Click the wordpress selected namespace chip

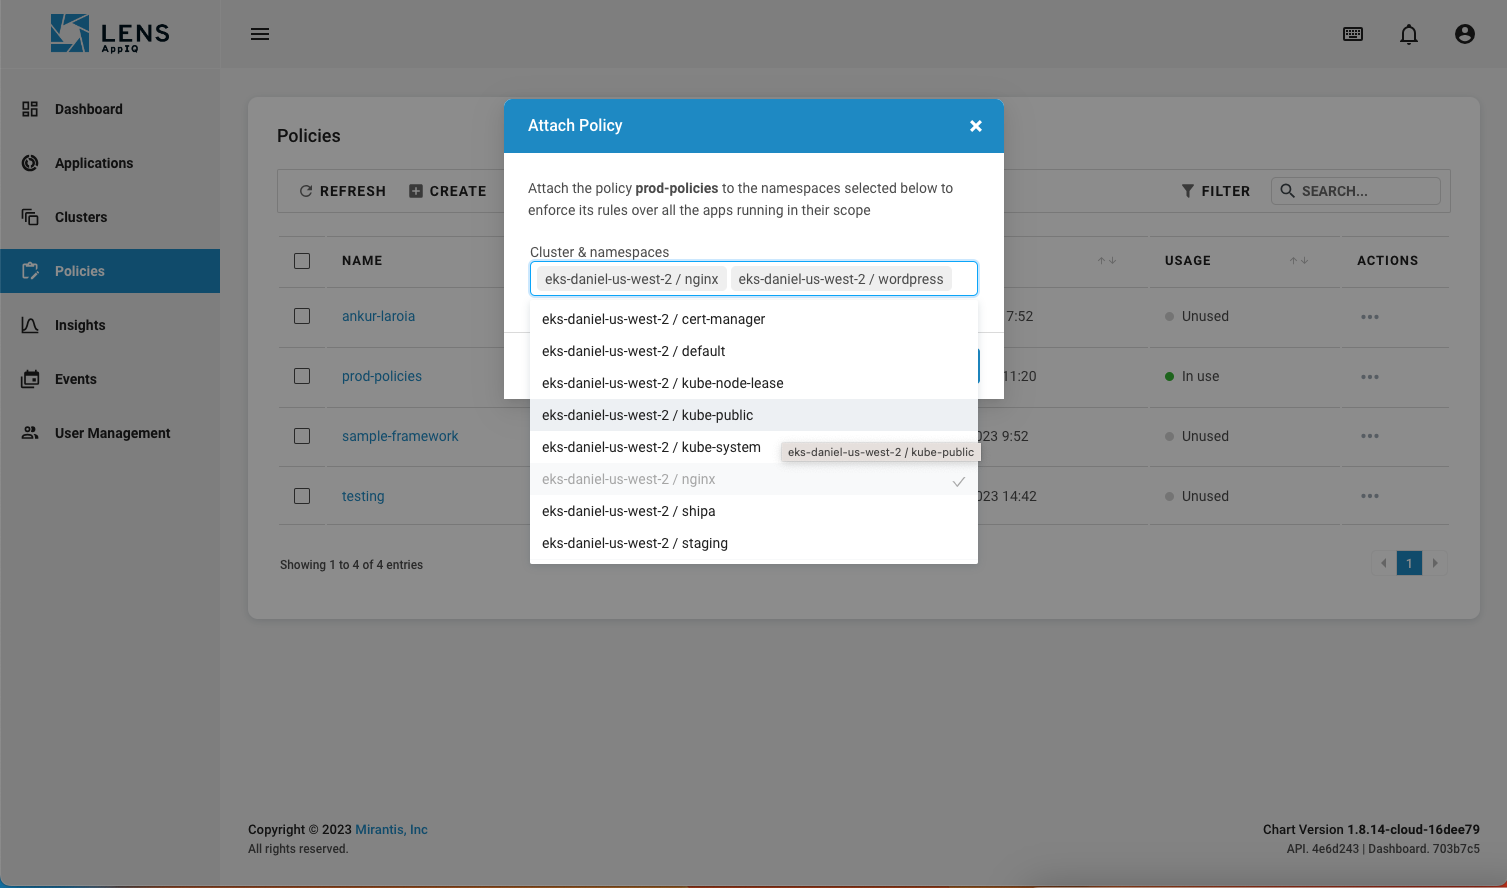[841, 279]
